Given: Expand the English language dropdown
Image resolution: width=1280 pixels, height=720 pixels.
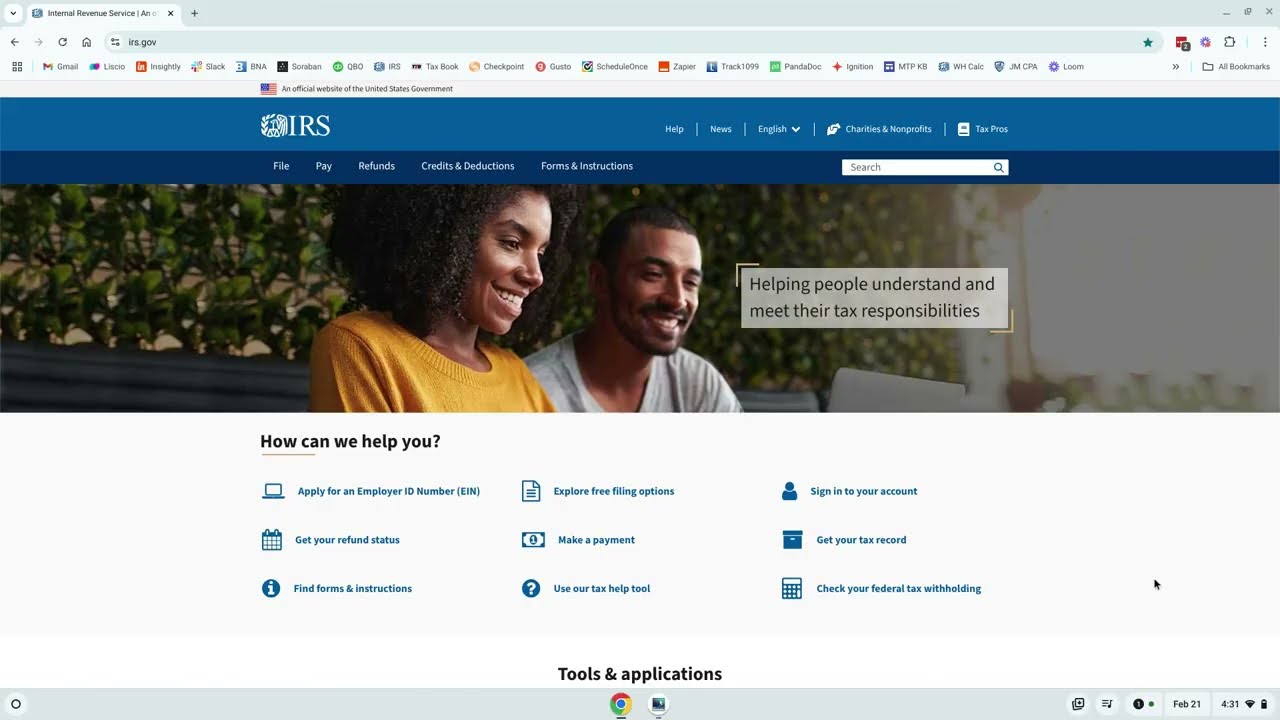Looking at the screenshot, I should coord(779,129).
